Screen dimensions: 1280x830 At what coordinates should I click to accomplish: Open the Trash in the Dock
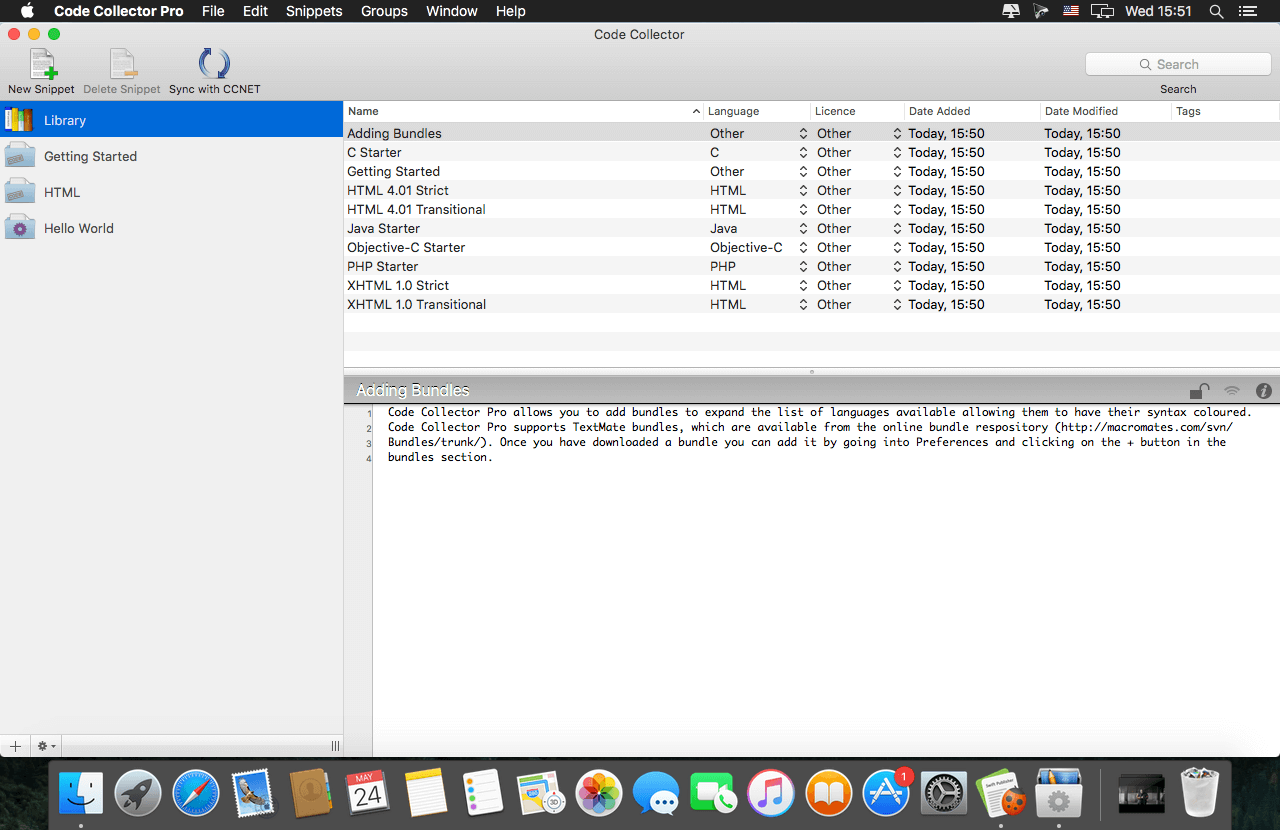[1199, 794]
